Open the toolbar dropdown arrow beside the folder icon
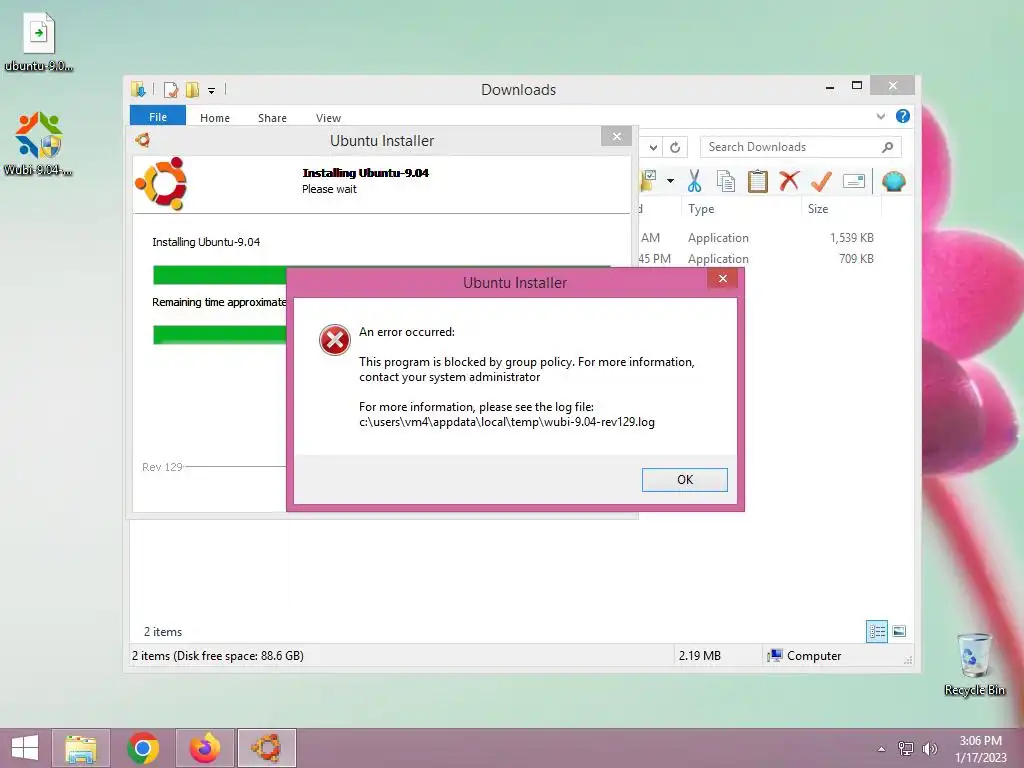Viewport: 1024px width, 768px height. (670, 181)
